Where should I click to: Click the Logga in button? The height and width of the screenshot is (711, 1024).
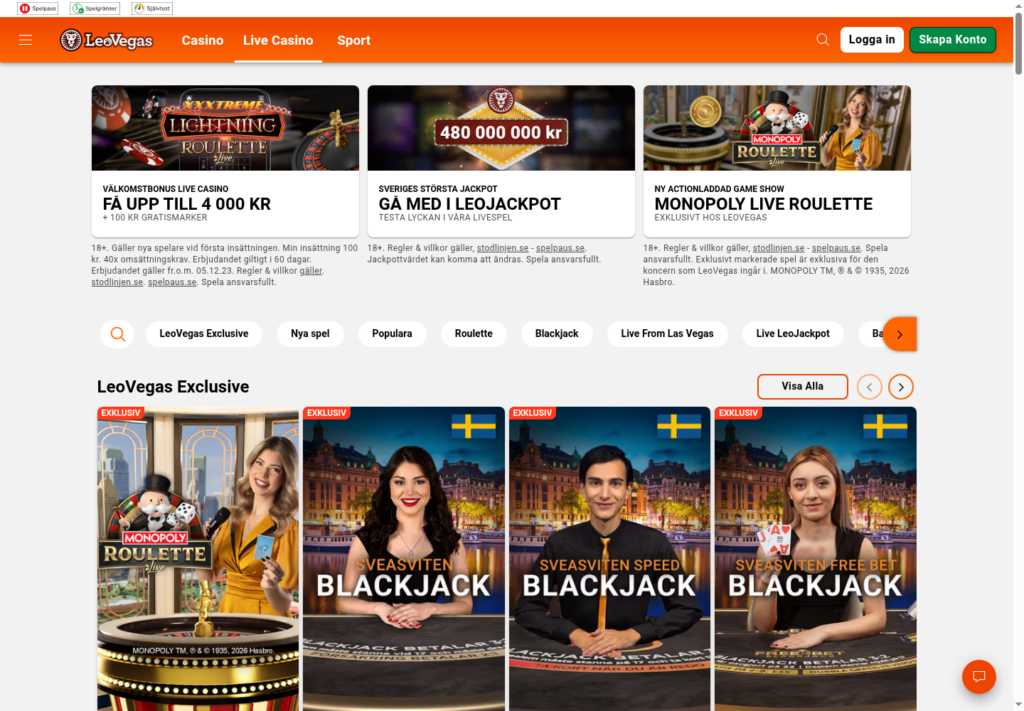(872, 40)
